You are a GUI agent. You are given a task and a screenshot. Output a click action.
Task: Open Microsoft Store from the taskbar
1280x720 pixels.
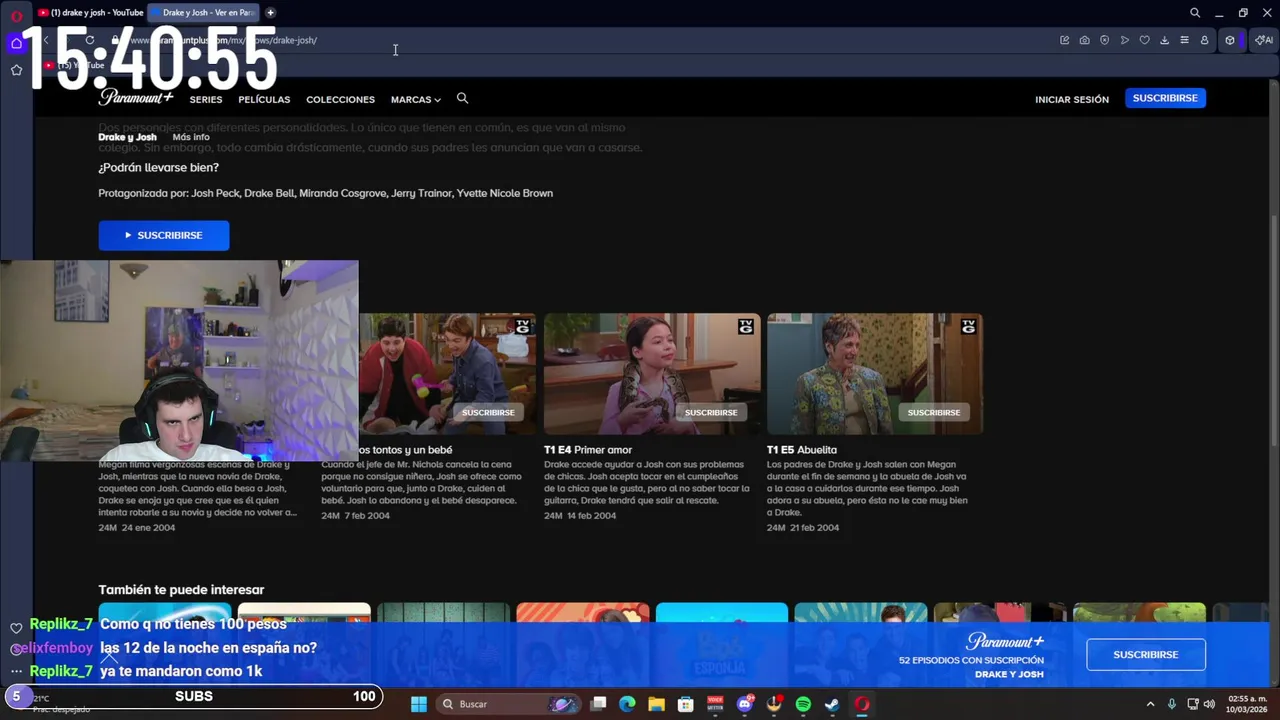686,704
